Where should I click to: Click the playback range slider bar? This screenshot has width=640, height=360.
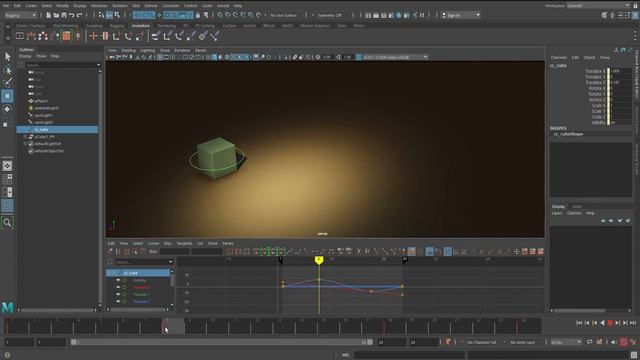221,342
